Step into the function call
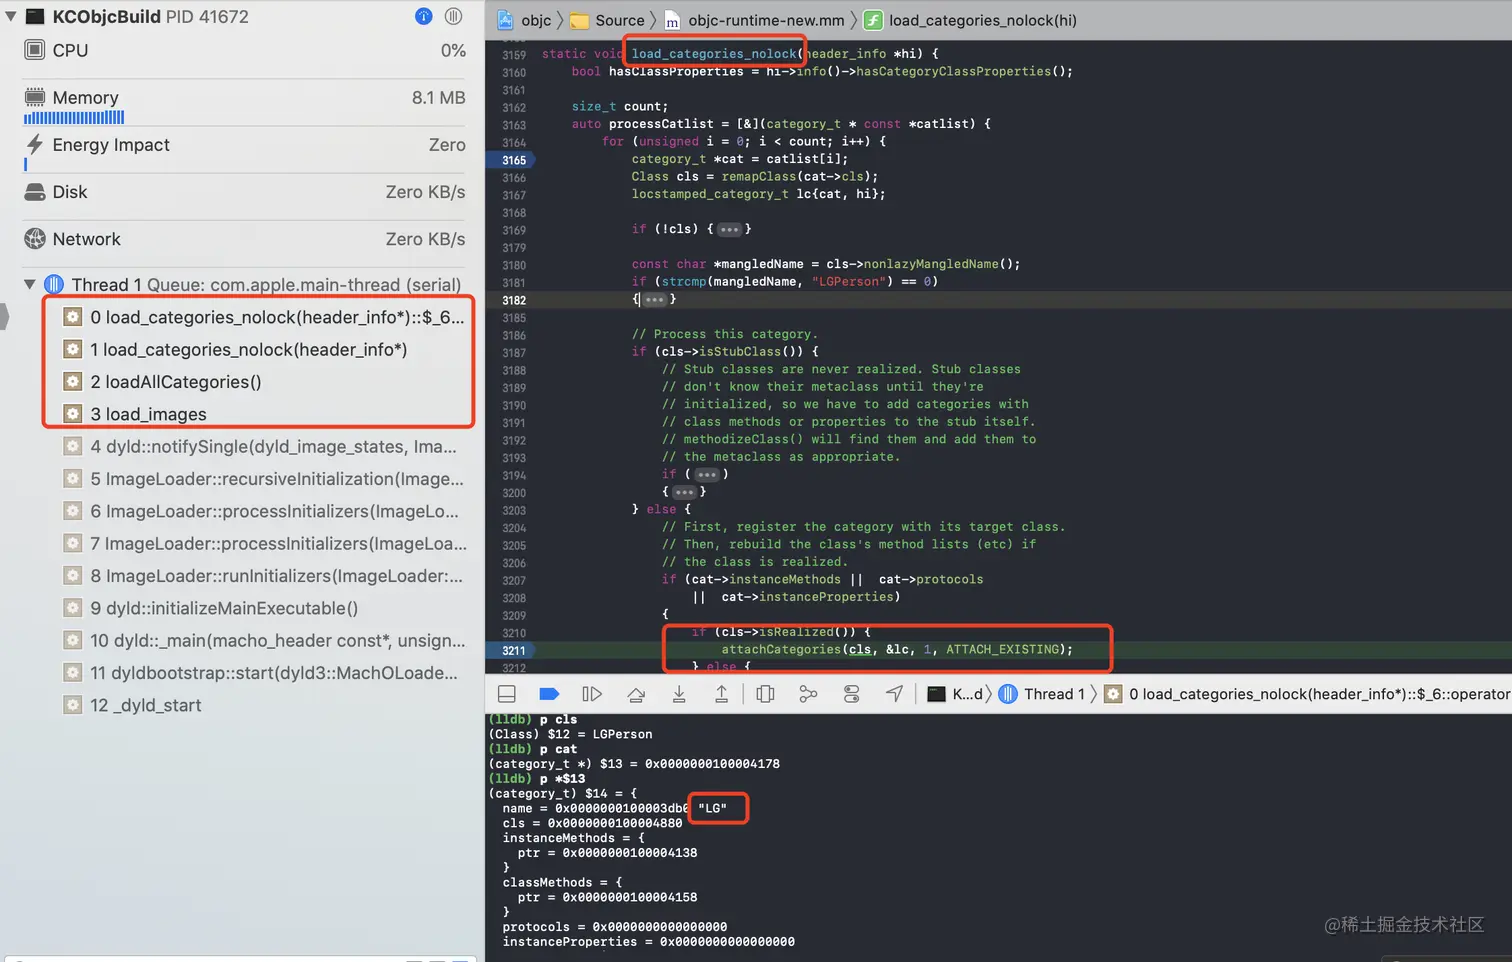1512x962 pixels. (x=679, y=694)
